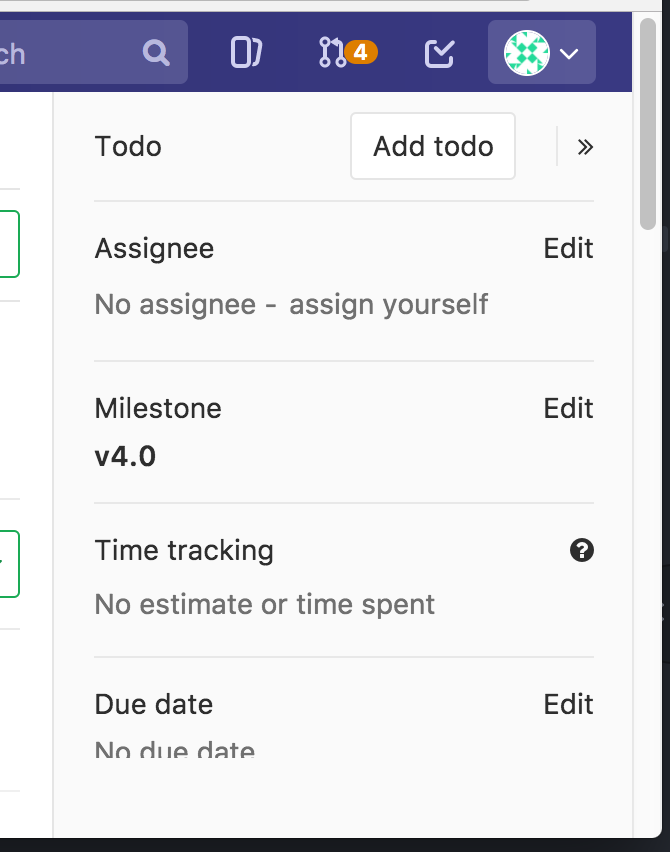The width and height of the screenshot is (670, 852).
Task: Click the upper green outlined button edge
Action: click(x=10, y=244)
